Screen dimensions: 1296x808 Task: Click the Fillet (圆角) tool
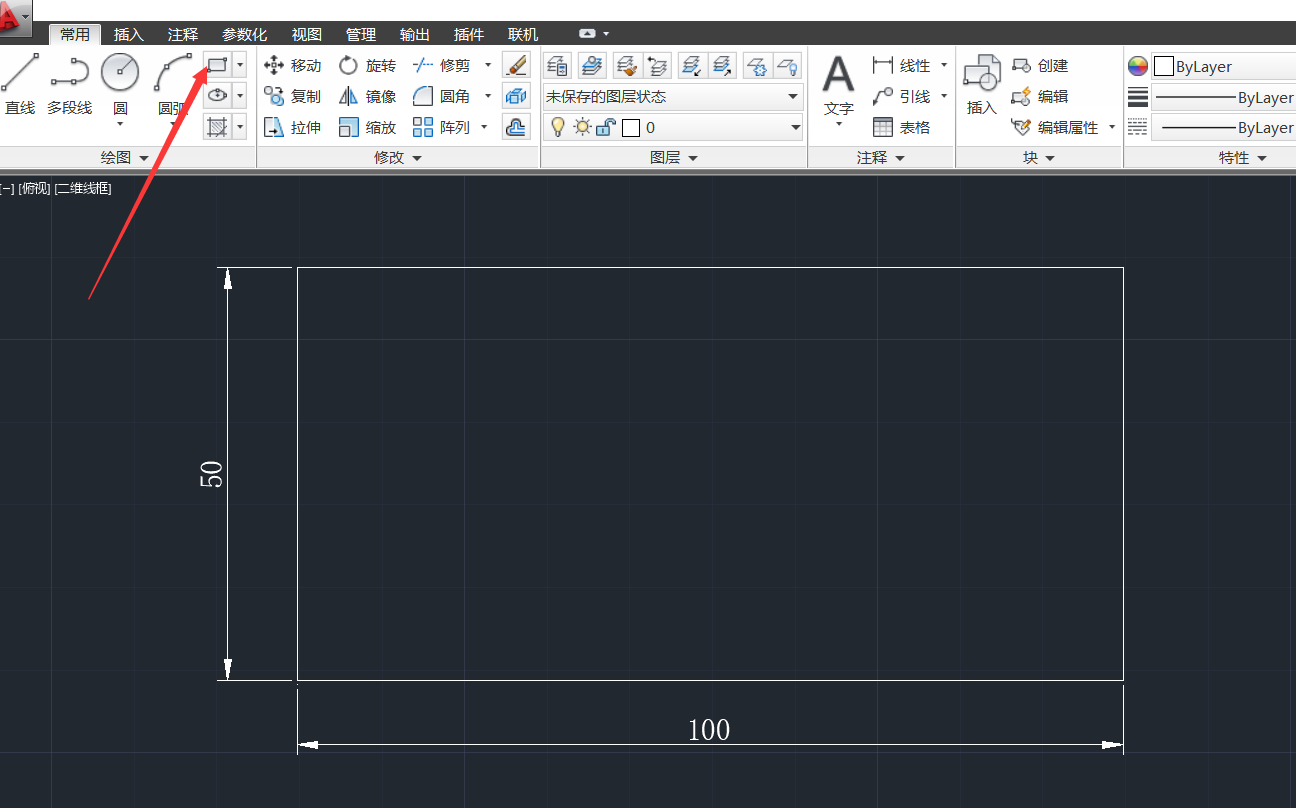[442, 97]
